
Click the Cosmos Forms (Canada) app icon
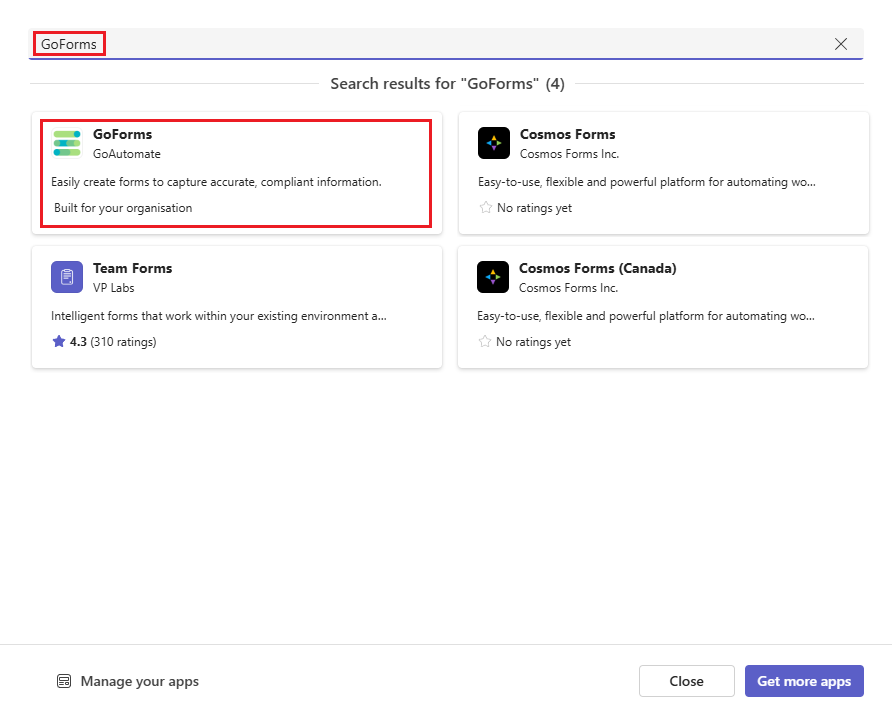click(493, 277)
